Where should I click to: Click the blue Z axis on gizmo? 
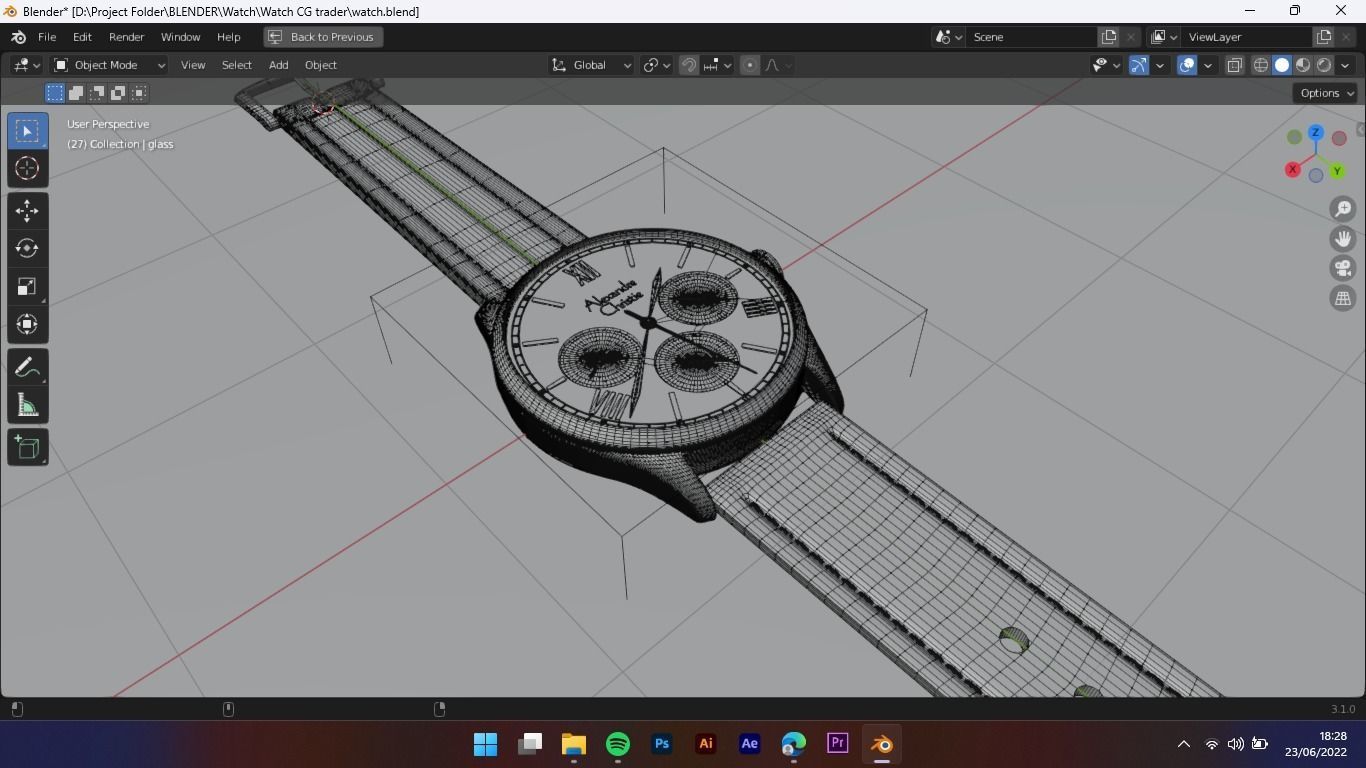1316,132
